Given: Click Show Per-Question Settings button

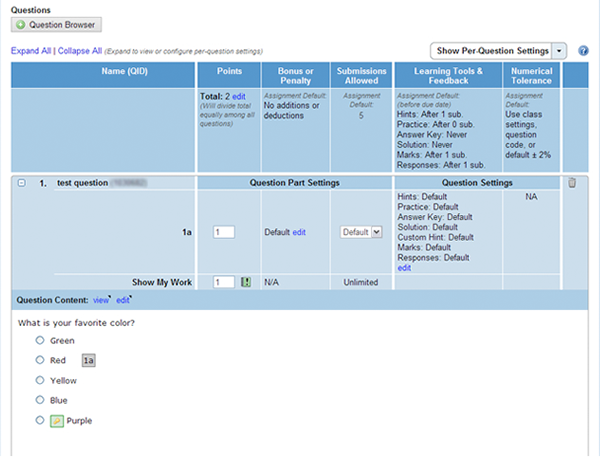Looking at the screenshot, I should [x=490, y=50].
